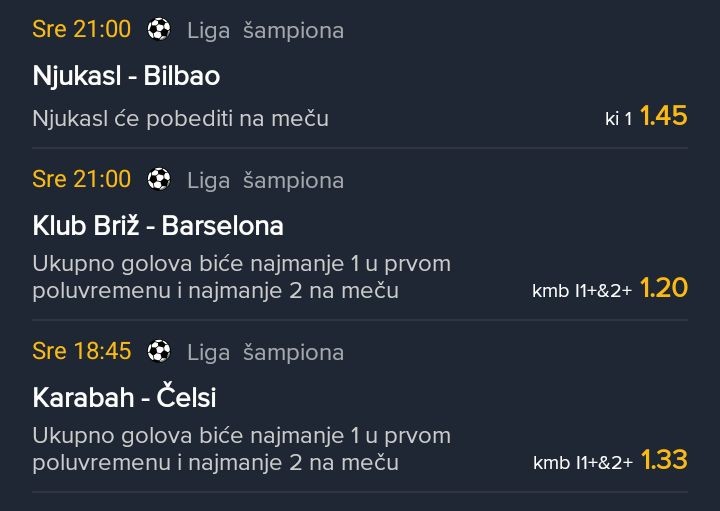Screen dimensions: 720x511
Task: Click the 'Sre 18:45' kickoff time
Action: pyautogui.click(x=82, y=352)
